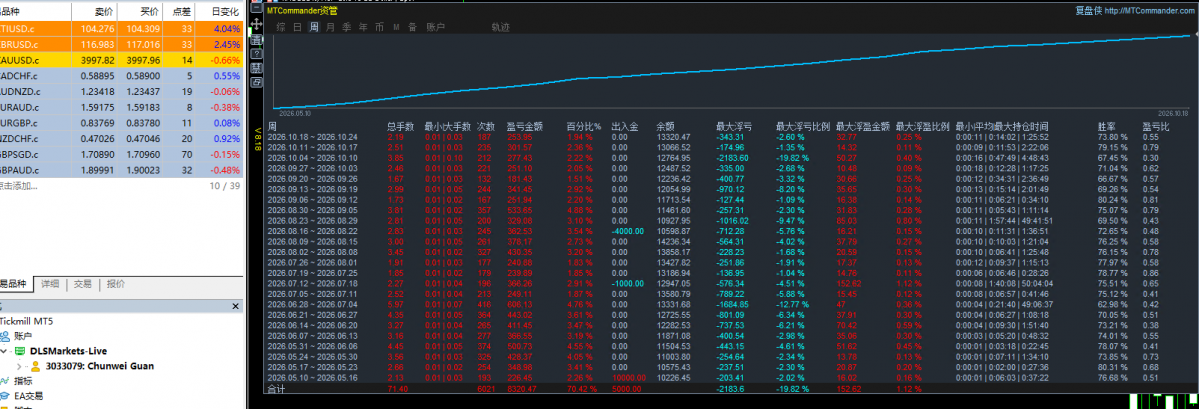Click the EA交易 graduation cap icon
Viewport: 1199px width, 409px height.
(5, 396)
